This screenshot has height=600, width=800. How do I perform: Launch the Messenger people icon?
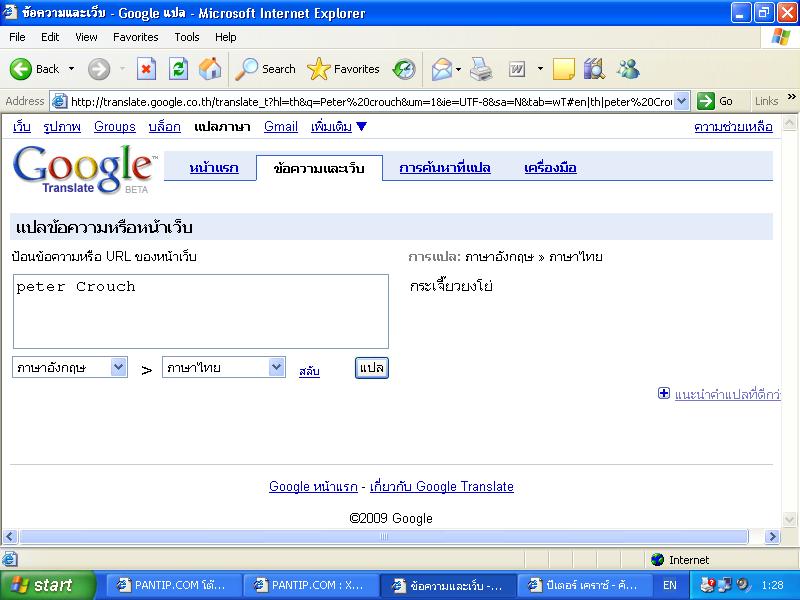point(628,69)
